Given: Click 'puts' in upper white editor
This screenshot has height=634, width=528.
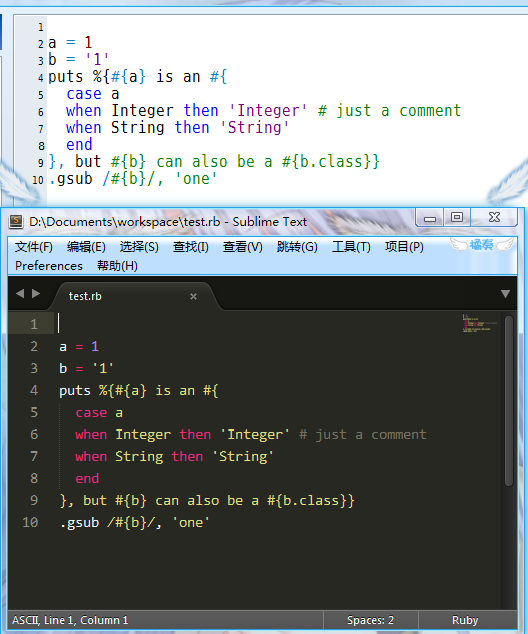Looking at the screenshot, I should (65, 77).
